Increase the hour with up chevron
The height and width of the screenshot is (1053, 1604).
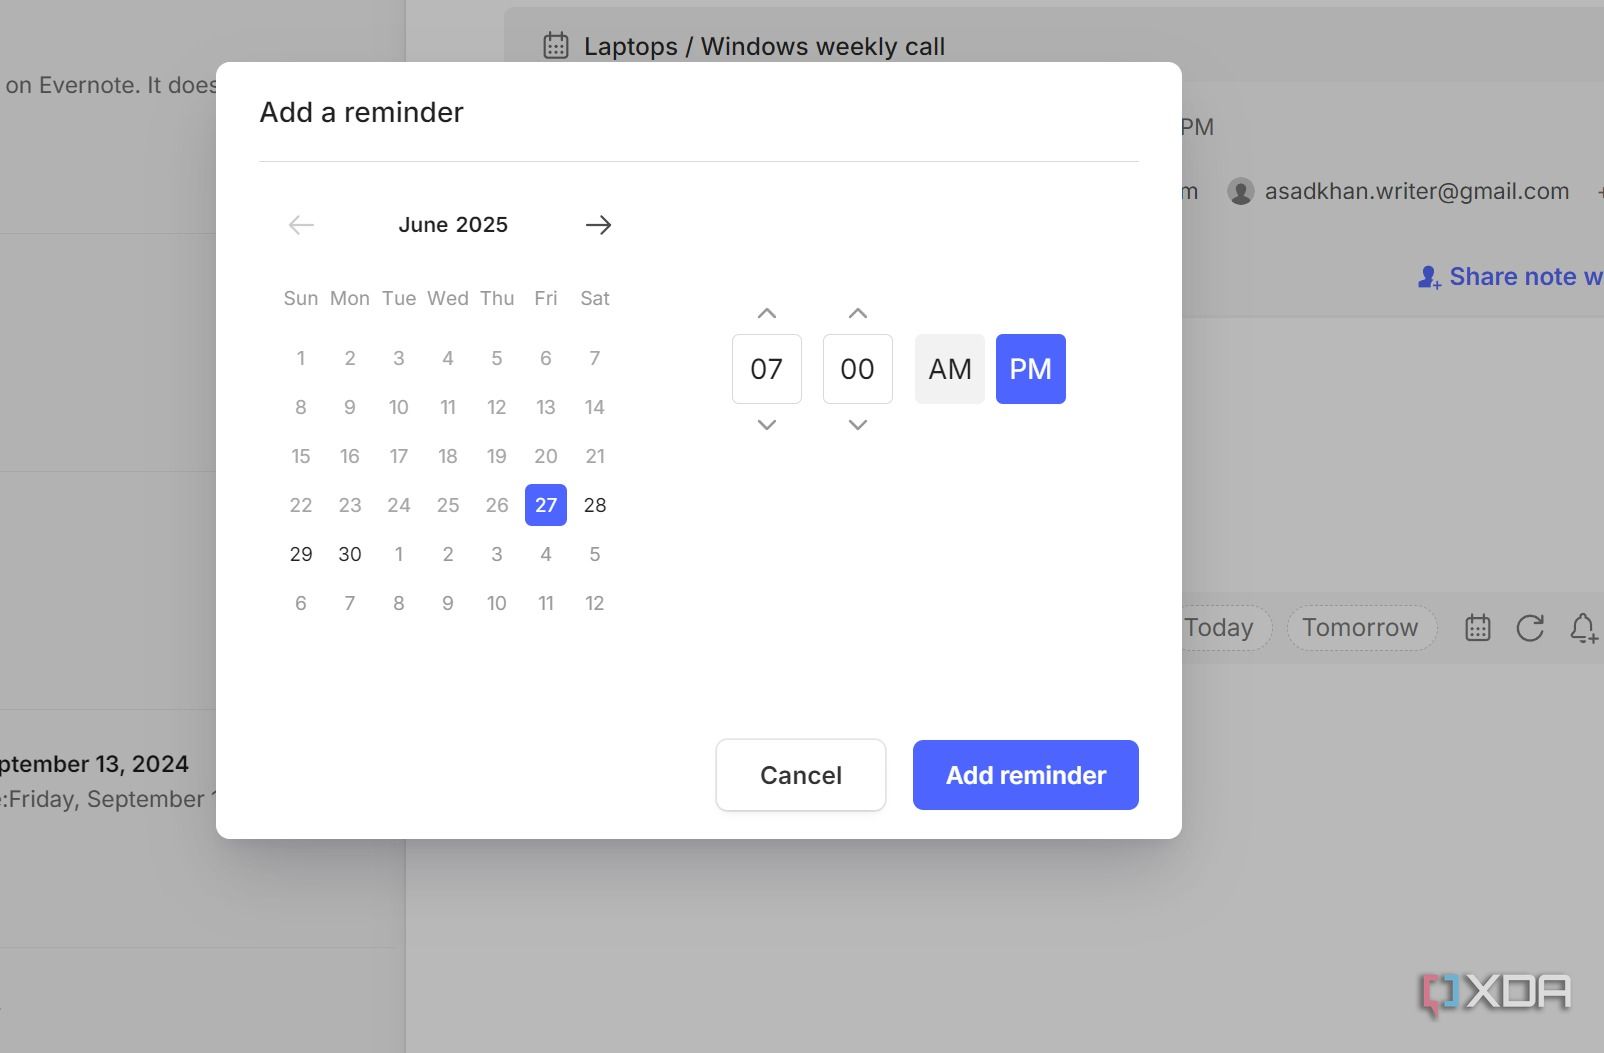click(x=767, y=313)
